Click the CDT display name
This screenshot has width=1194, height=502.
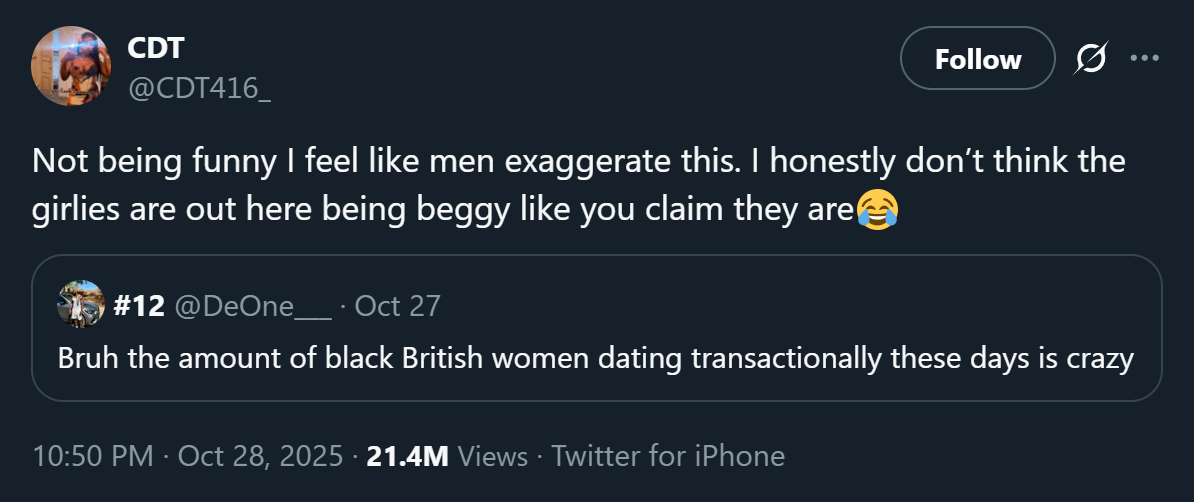tap(155, 48)
